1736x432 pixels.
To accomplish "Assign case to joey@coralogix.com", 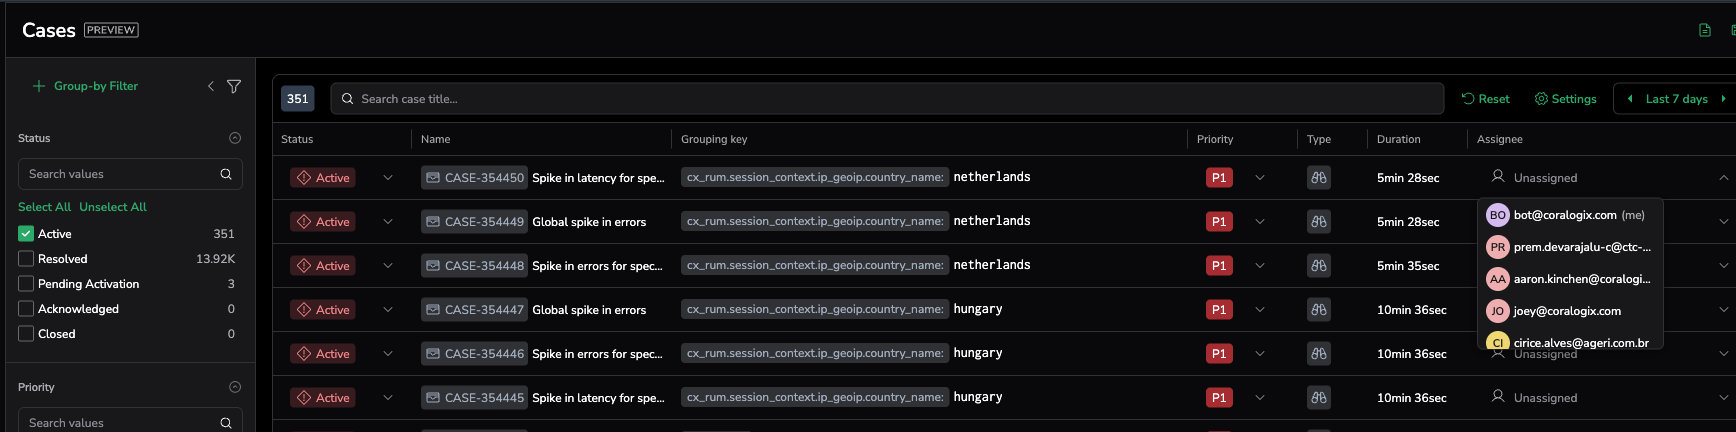I will click(1566, 311).
